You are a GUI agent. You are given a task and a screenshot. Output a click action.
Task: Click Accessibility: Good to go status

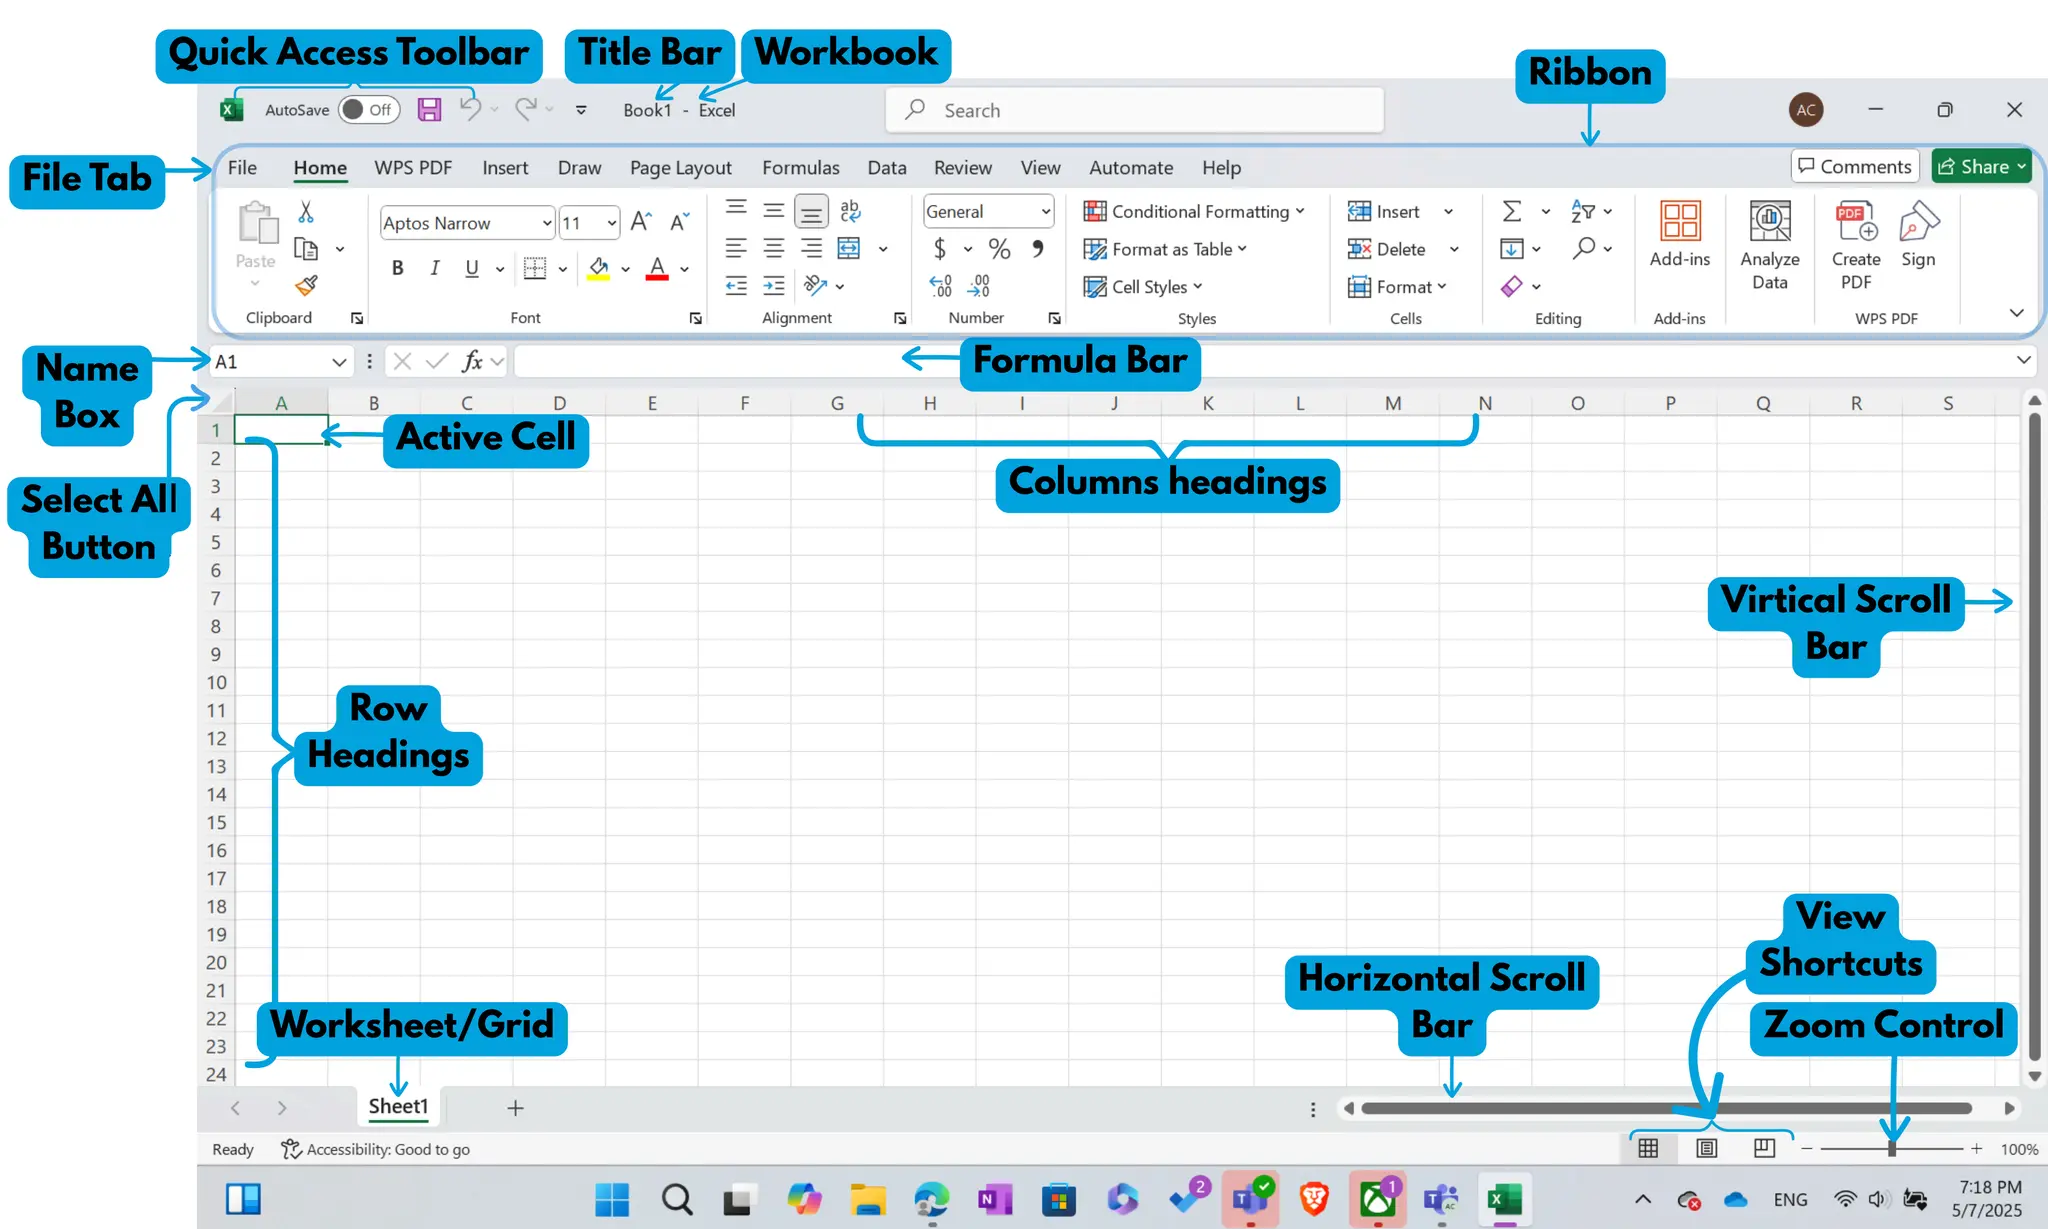[375, 1149]
